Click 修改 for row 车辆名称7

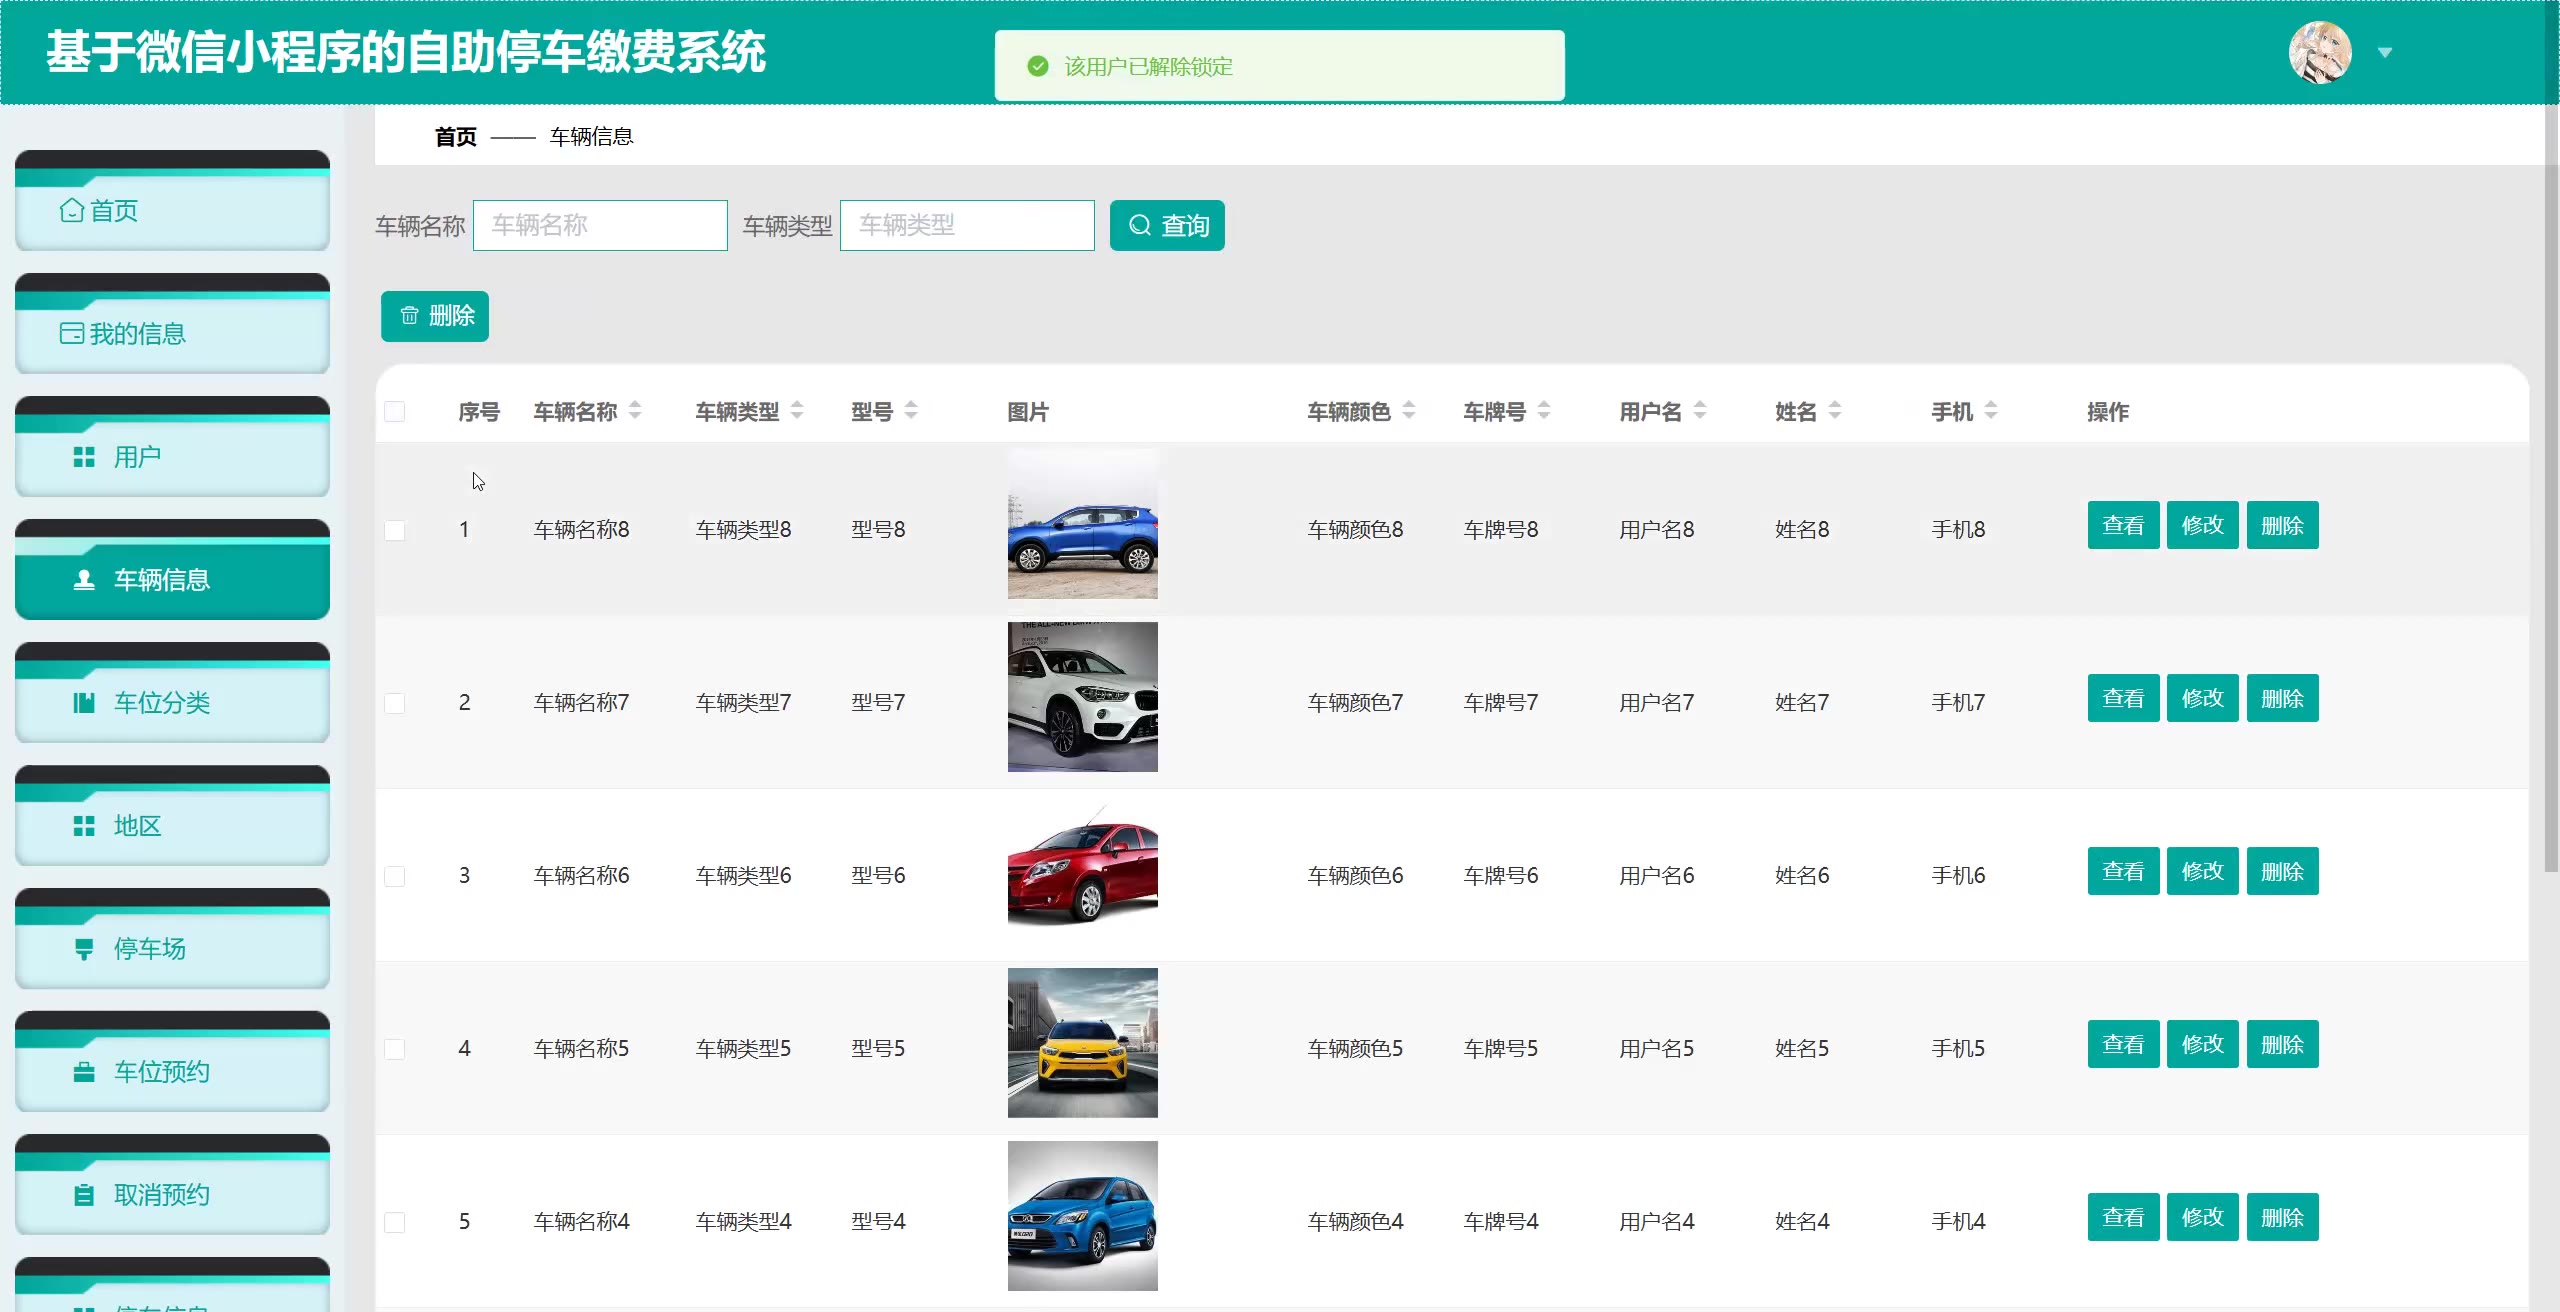coord(2202,698)
